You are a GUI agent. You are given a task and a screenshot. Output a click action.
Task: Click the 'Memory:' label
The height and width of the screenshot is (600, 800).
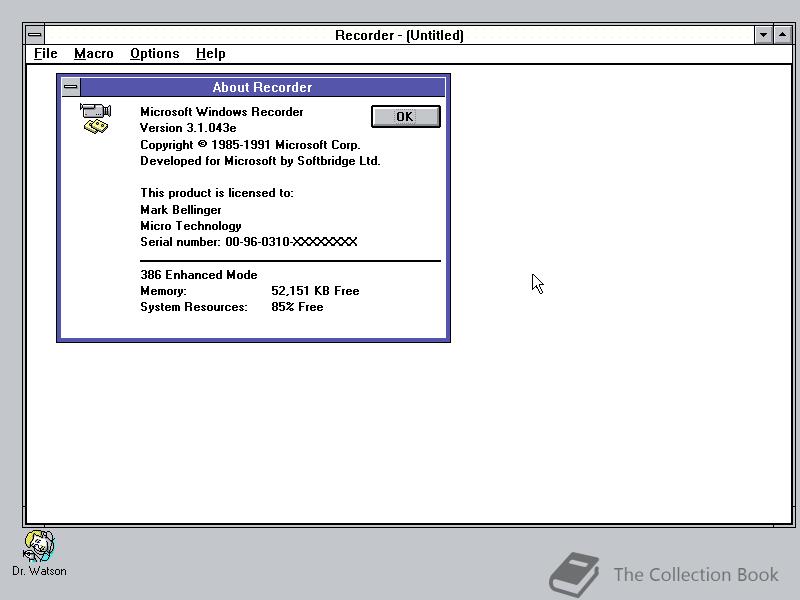pyautogui.click(x=163, y=291)
